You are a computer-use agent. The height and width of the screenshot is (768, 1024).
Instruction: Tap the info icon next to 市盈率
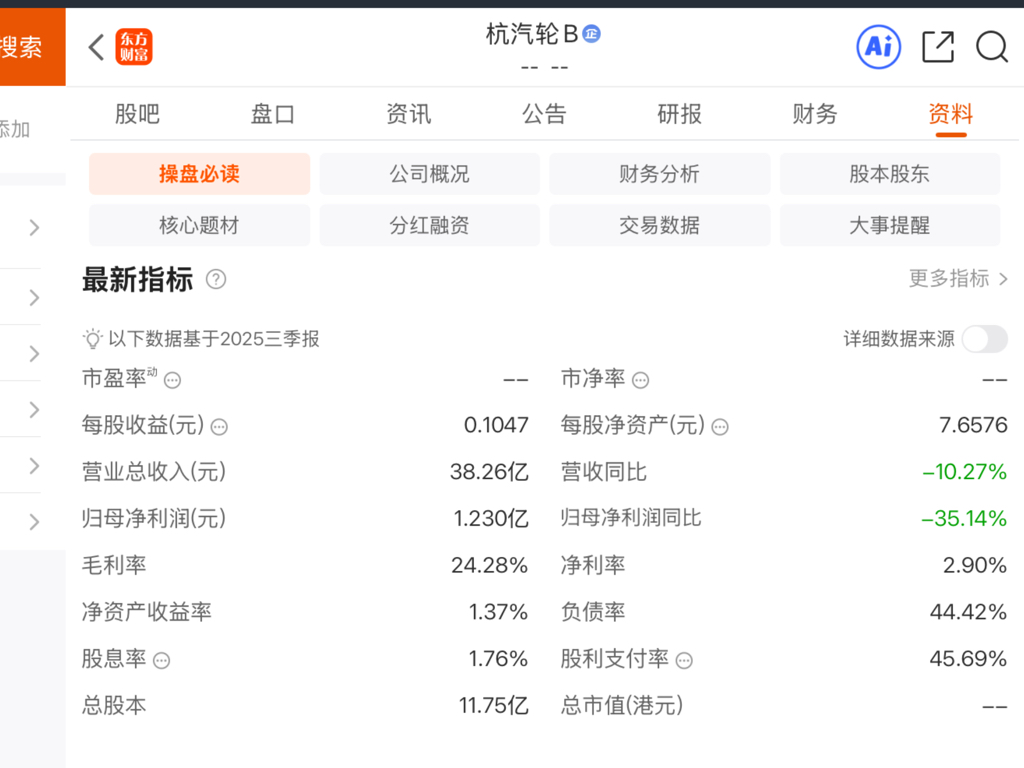173,380
